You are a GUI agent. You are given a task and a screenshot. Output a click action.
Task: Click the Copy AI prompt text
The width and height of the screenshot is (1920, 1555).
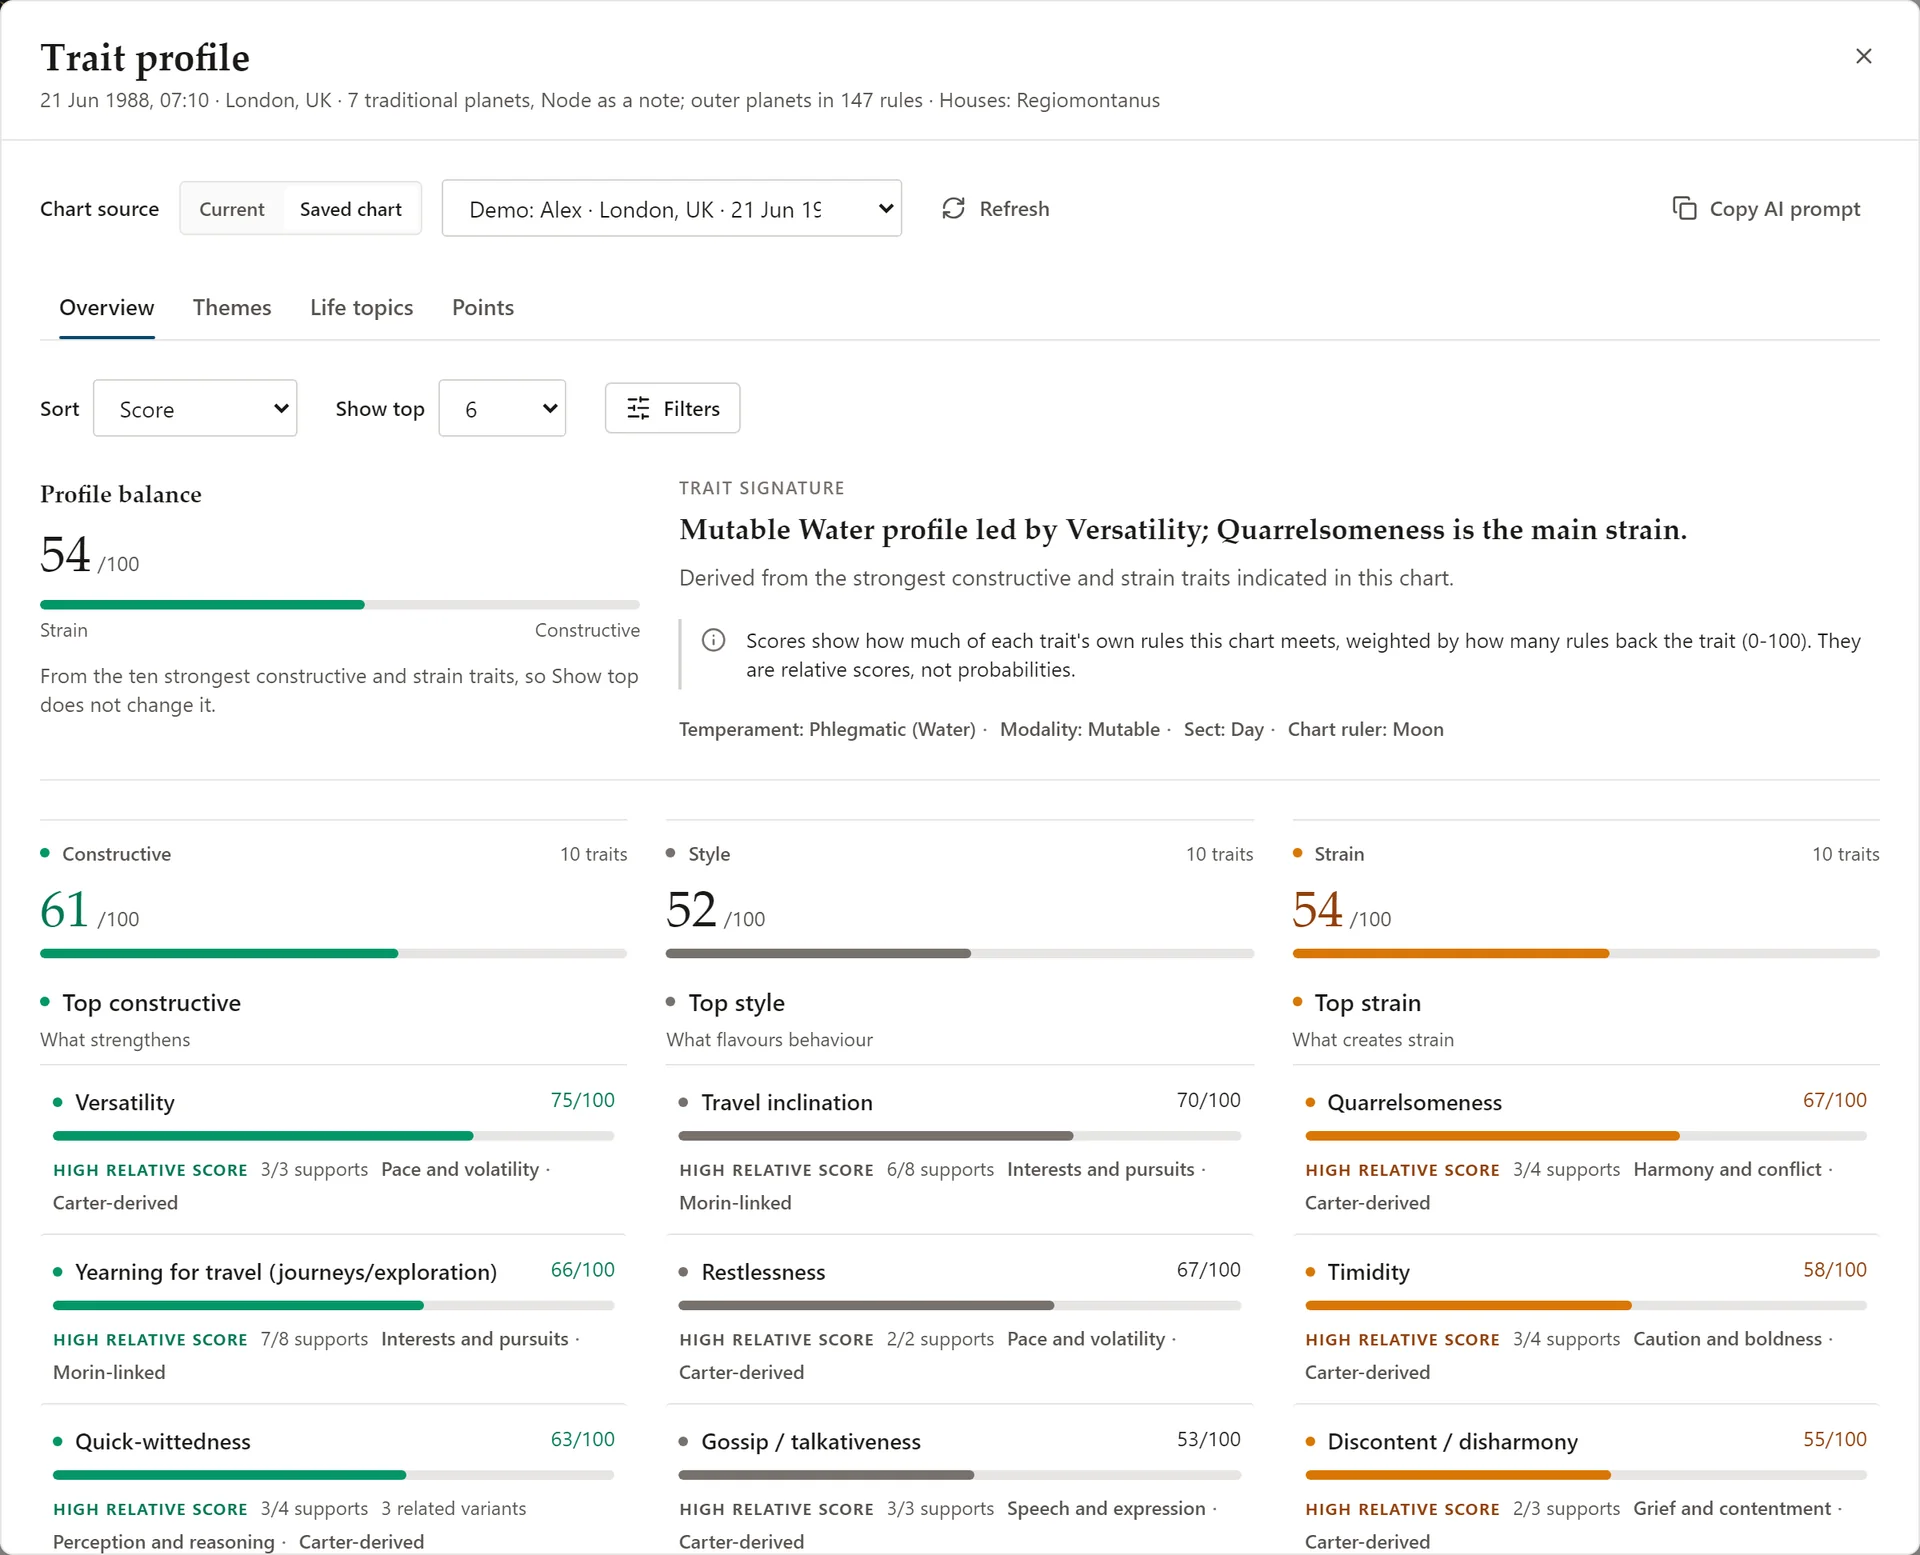(1785, 209)
